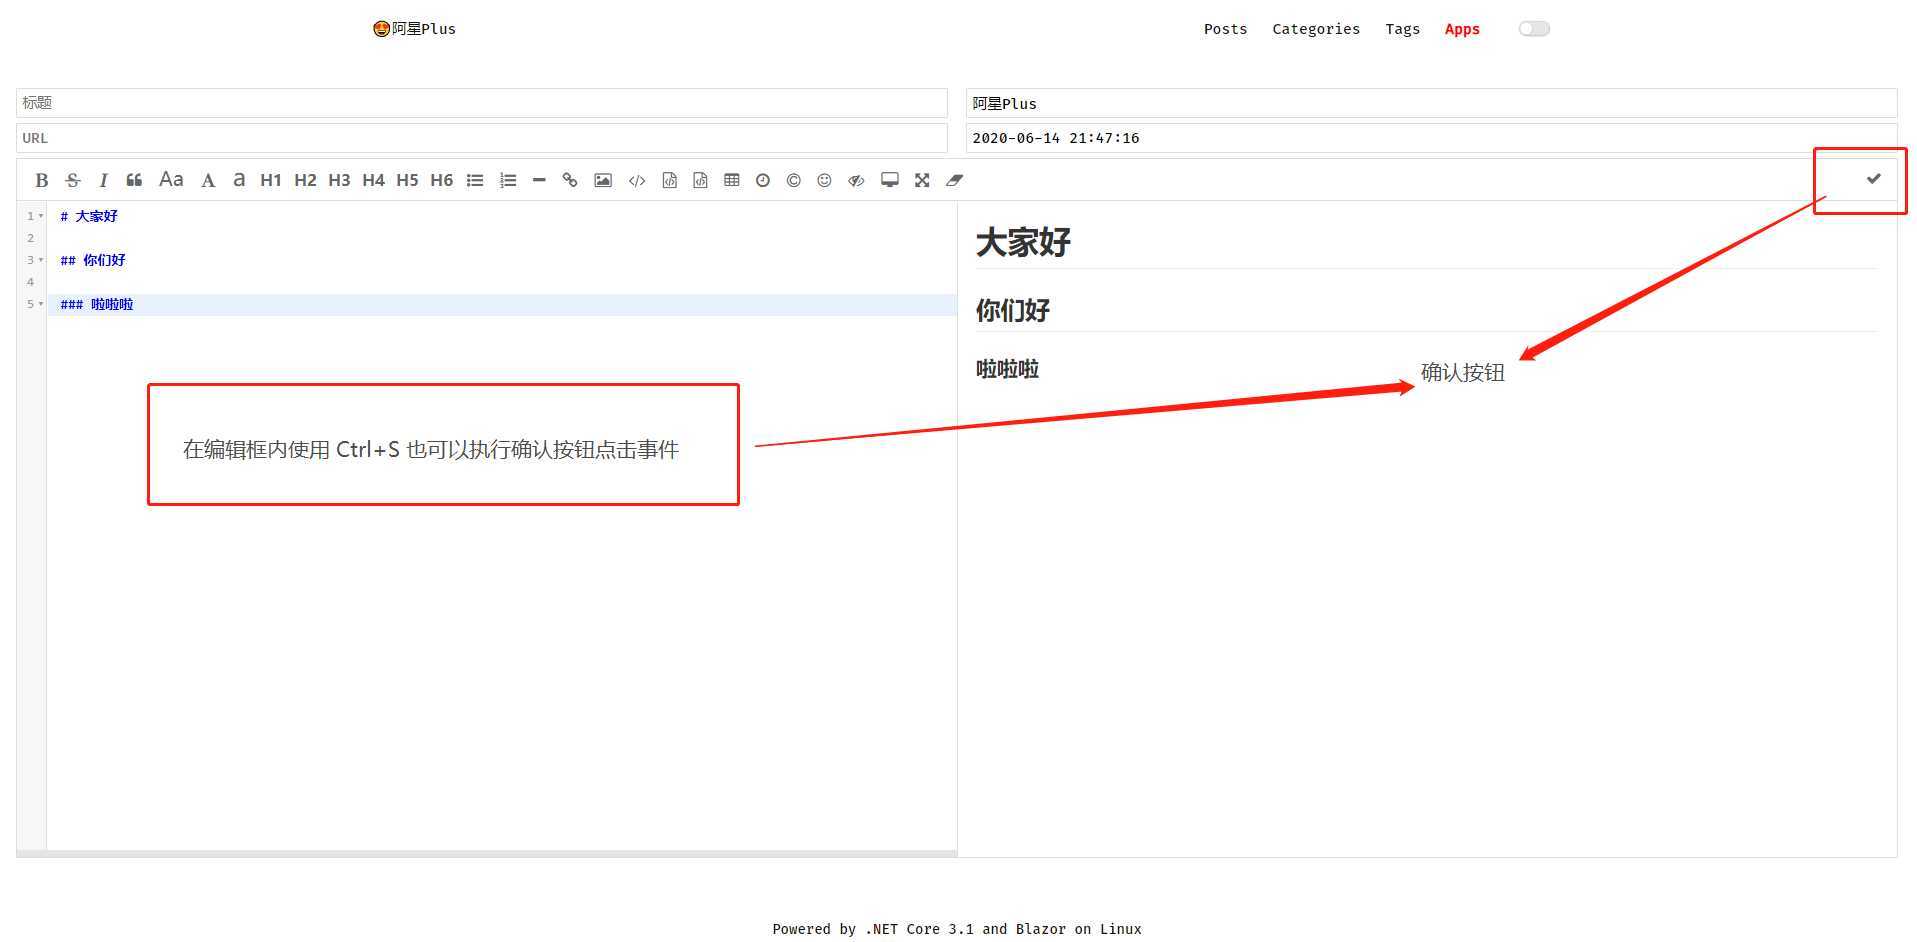Click the editor line "# 大家好"
The image size is (1917, 942).
(89, 216)
